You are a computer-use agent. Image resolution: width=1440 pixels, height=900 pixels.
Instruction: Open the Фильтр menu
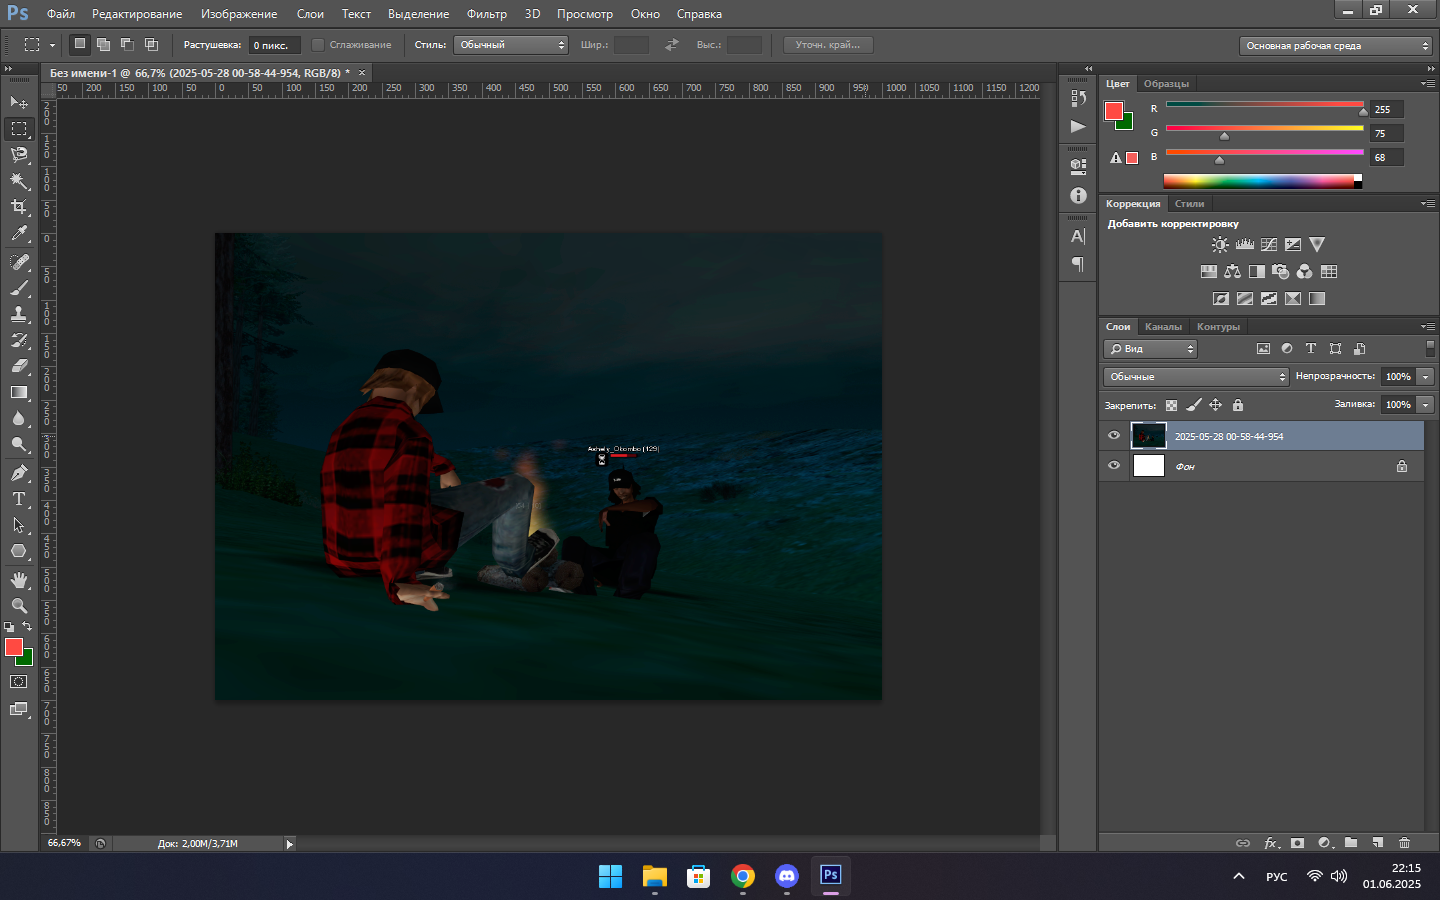tap(486, 14)
